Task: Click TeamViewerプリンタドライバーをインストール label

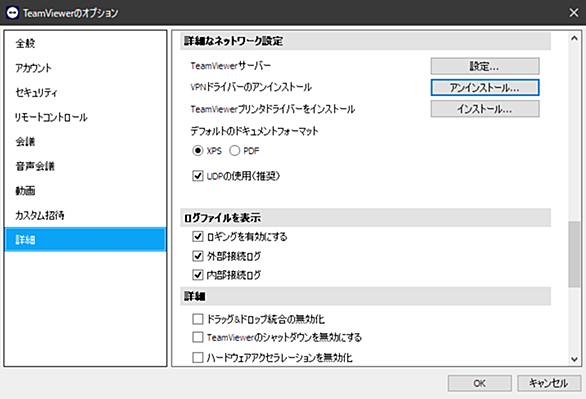Action: pyautogui.click(x=272, y=109)
